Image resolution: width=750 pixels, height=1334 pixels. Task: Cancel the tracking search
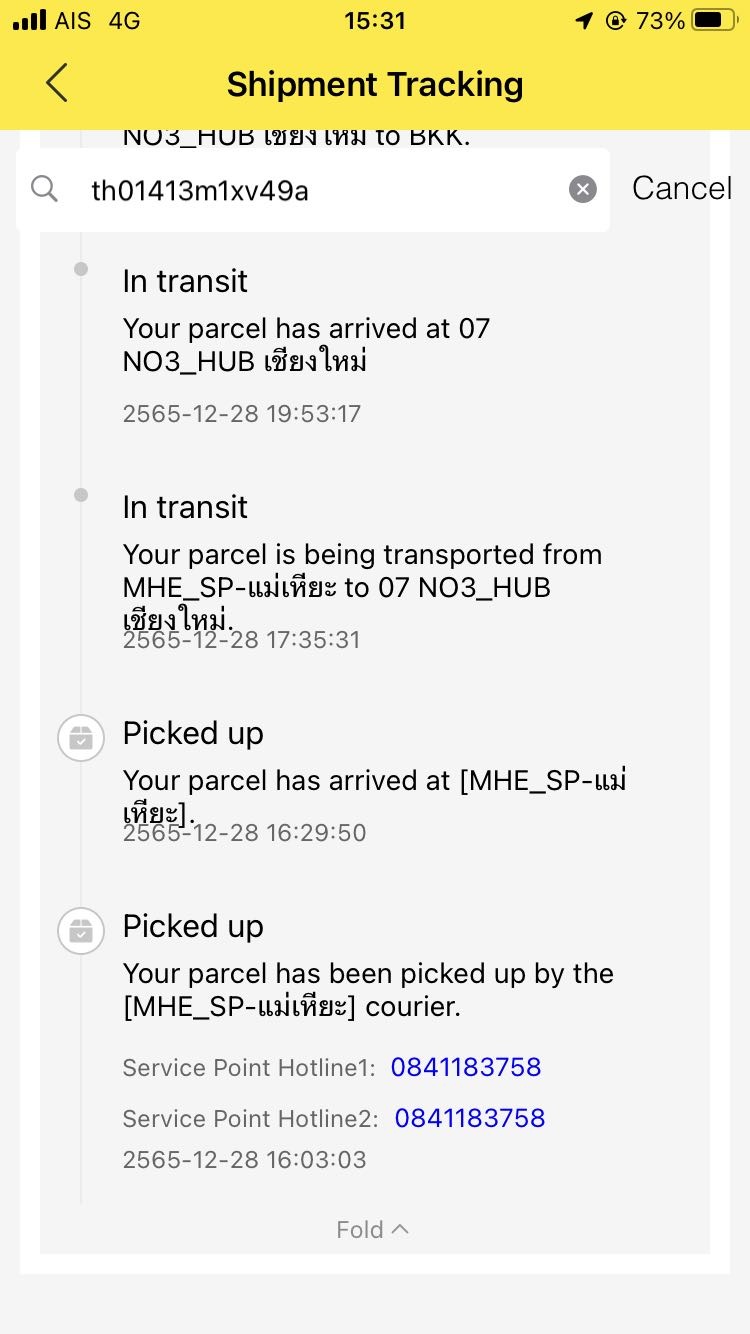coord(682,188)
